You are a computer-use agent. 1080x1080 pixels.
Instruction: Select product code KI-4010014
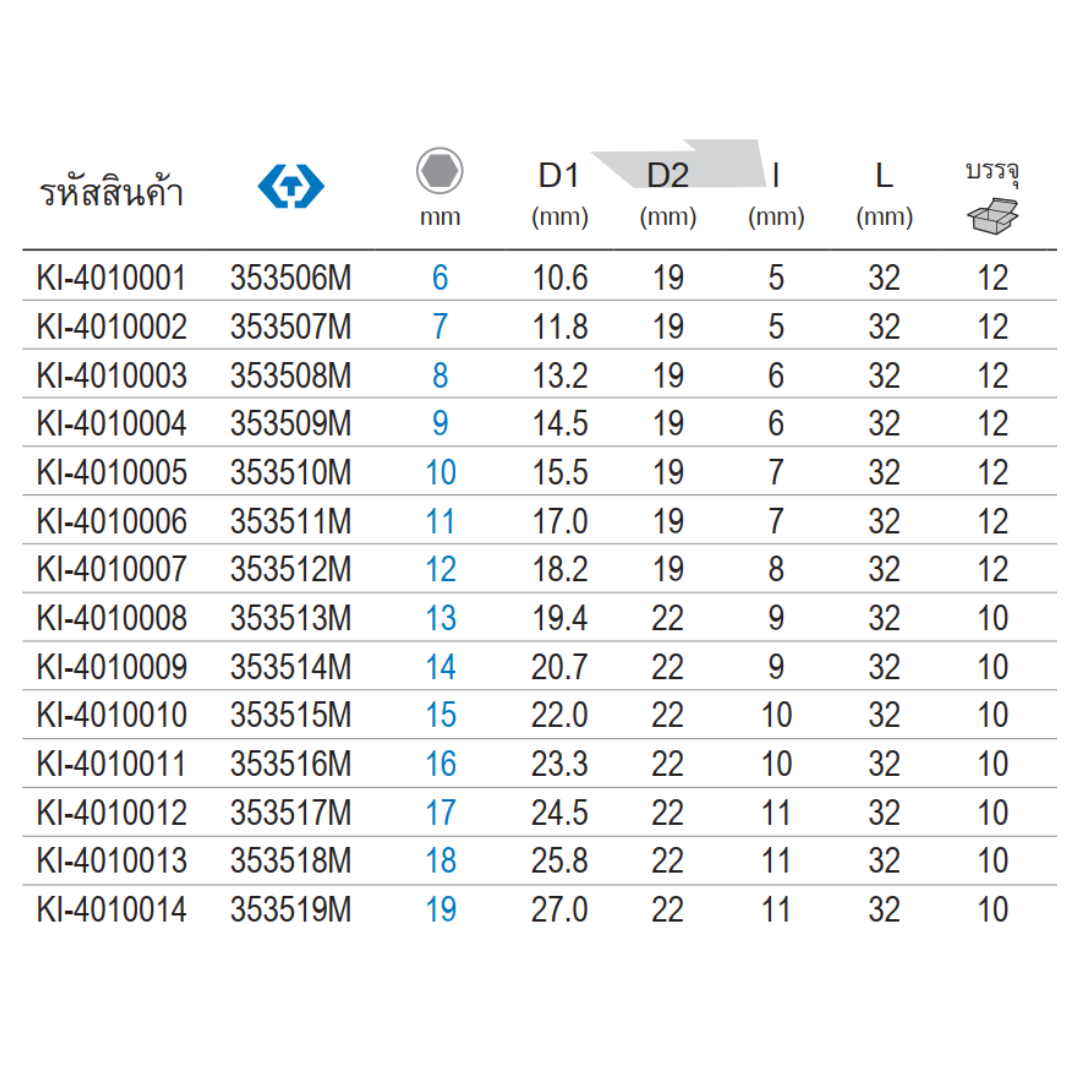tap(112, 911)
